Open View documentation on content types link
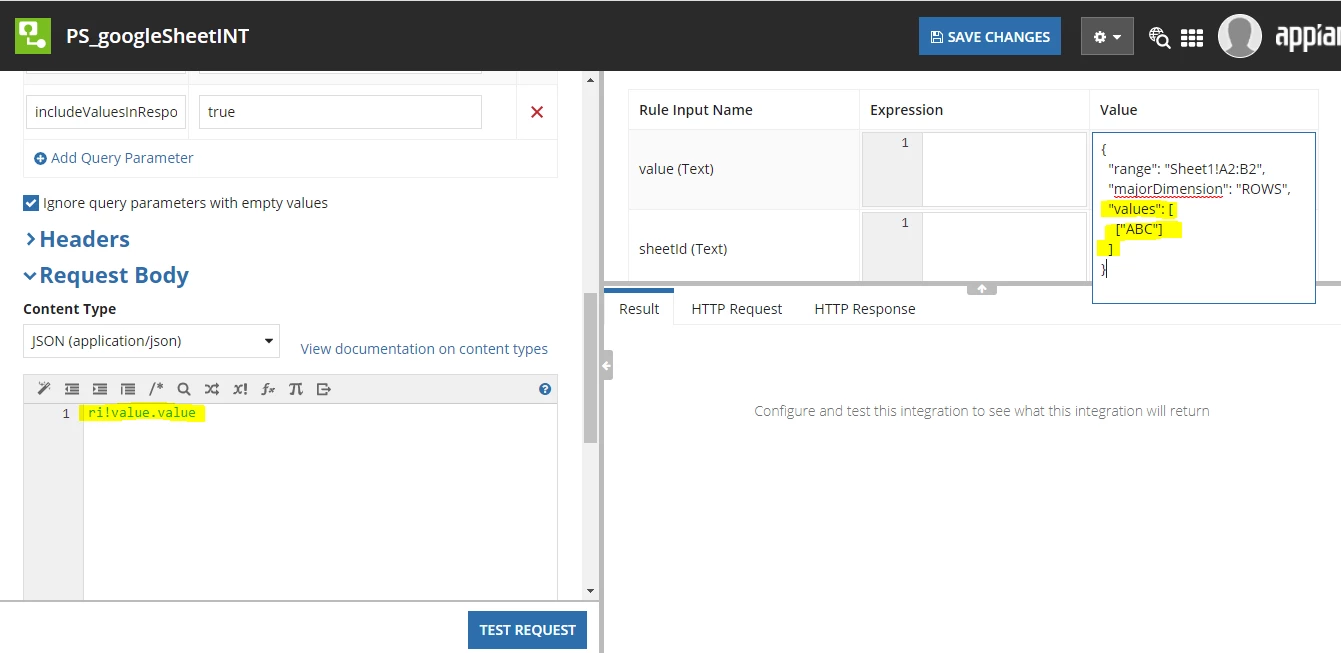This screenshot has height=653, width=1341. pyautogui.click(x=424, y=349)
